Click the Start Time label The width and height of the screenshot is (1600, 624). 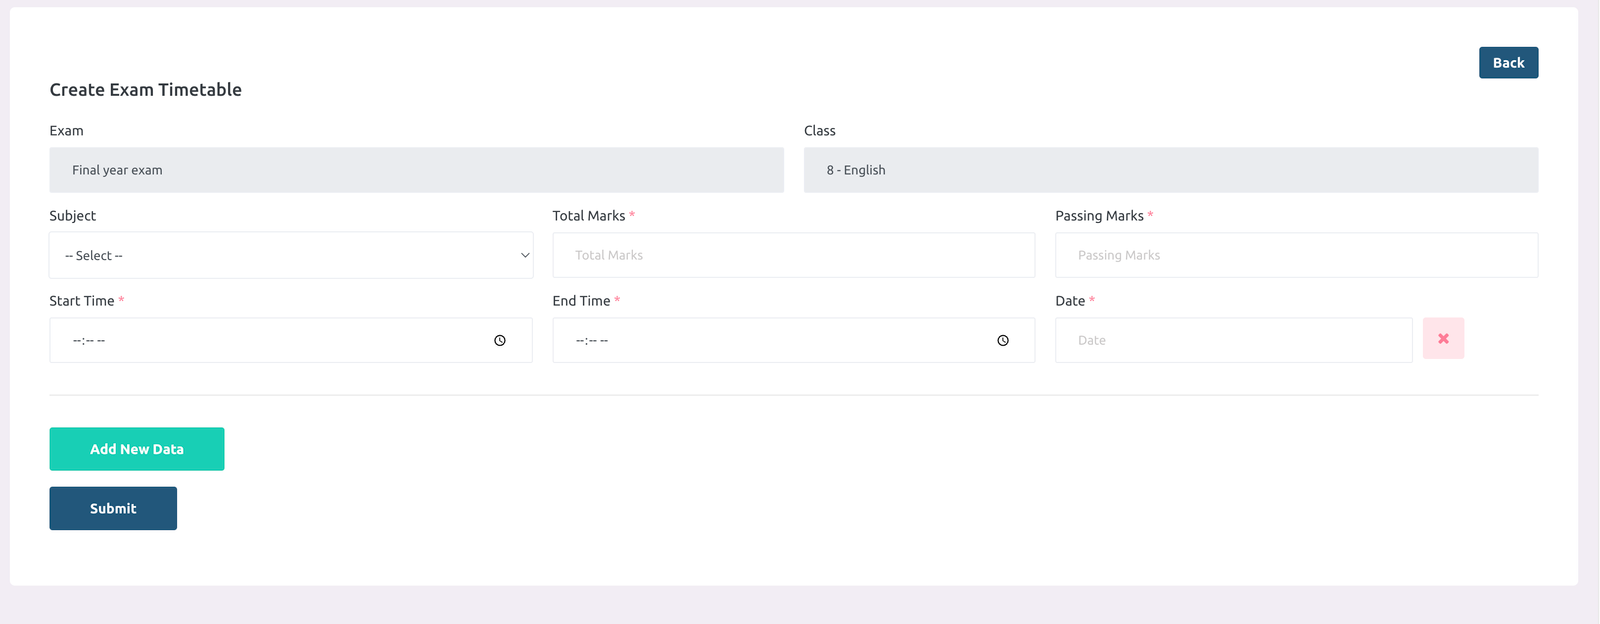click(82, 301)
